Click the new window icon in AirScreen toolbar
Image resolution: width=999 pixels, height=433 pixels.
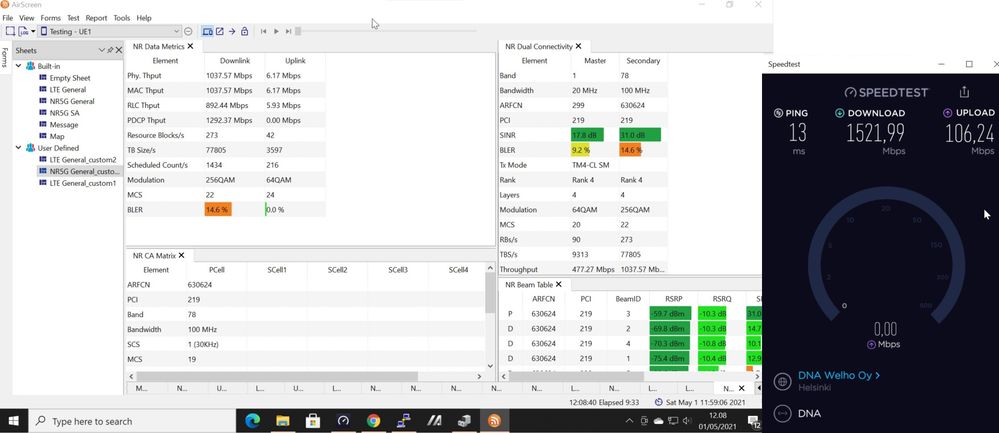click(10, 31)
